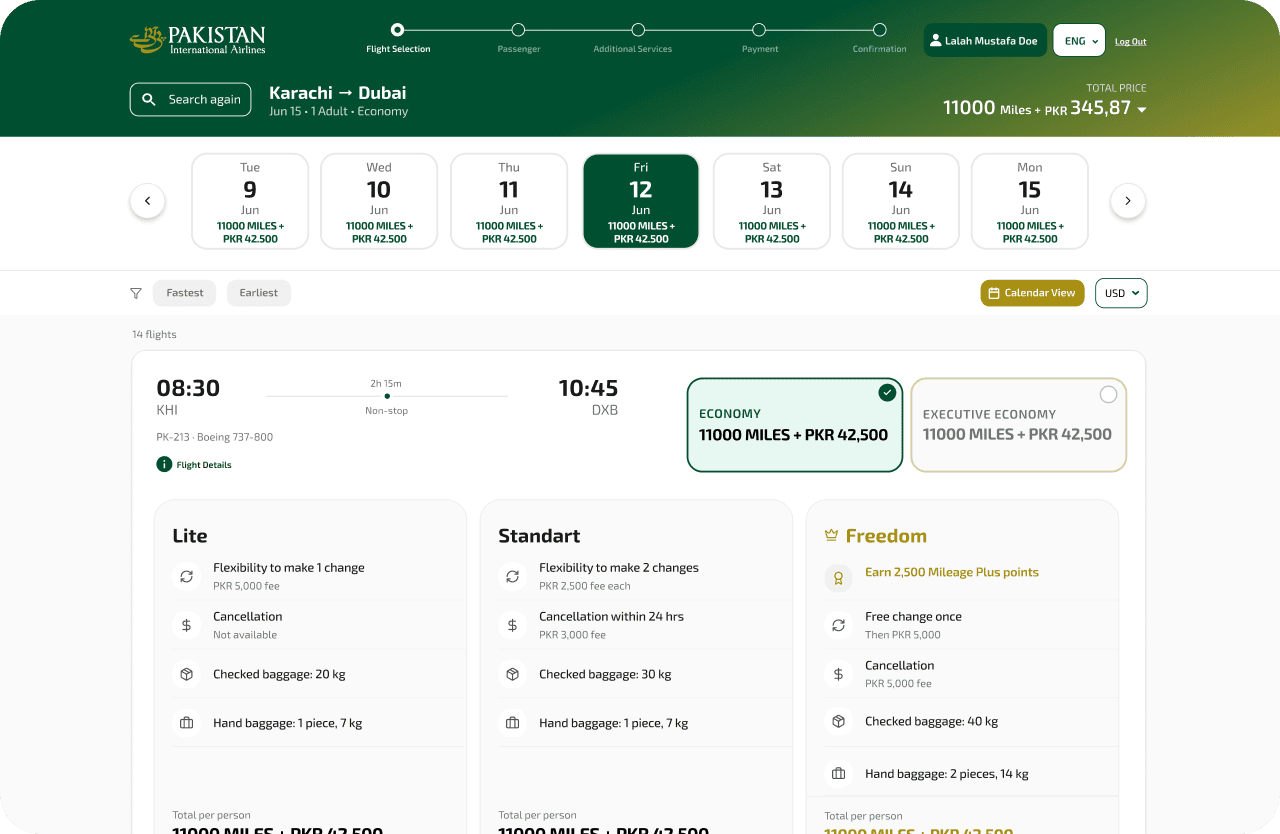
Task: Select the Economy fare class option
Action: click(x=795, y=424)
